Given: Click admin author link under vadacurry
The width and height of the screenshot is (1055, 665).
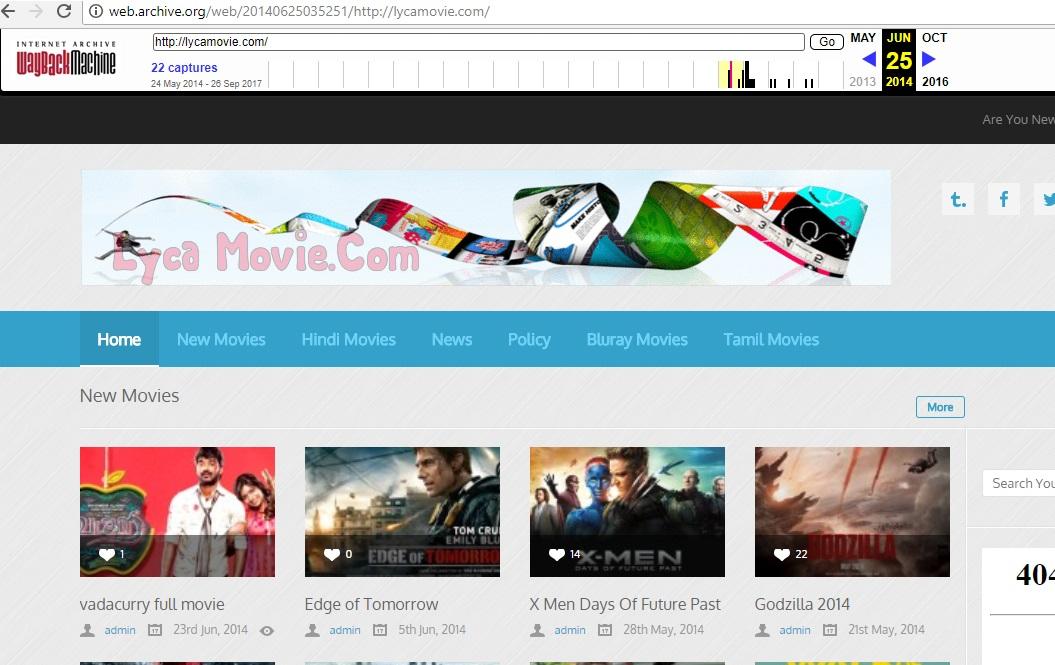Looking at the screenshot, I should 120,630.
